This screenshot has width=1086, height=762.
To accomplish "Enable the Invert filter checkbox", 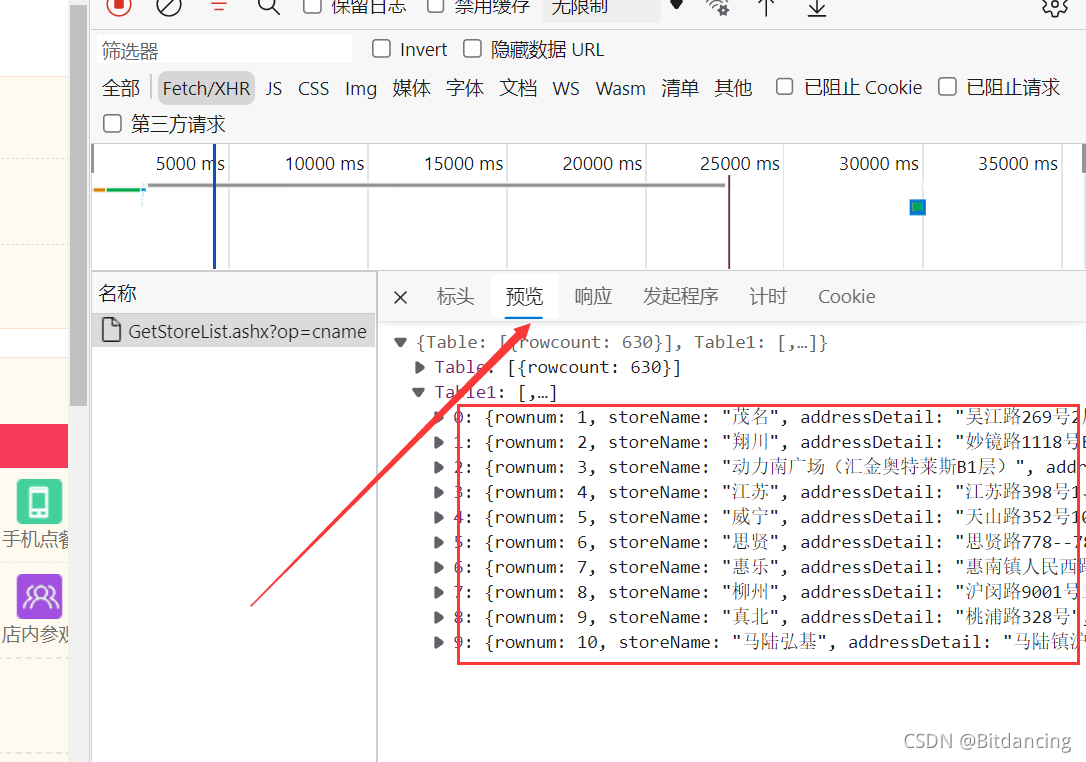I will tap(381, 49).
